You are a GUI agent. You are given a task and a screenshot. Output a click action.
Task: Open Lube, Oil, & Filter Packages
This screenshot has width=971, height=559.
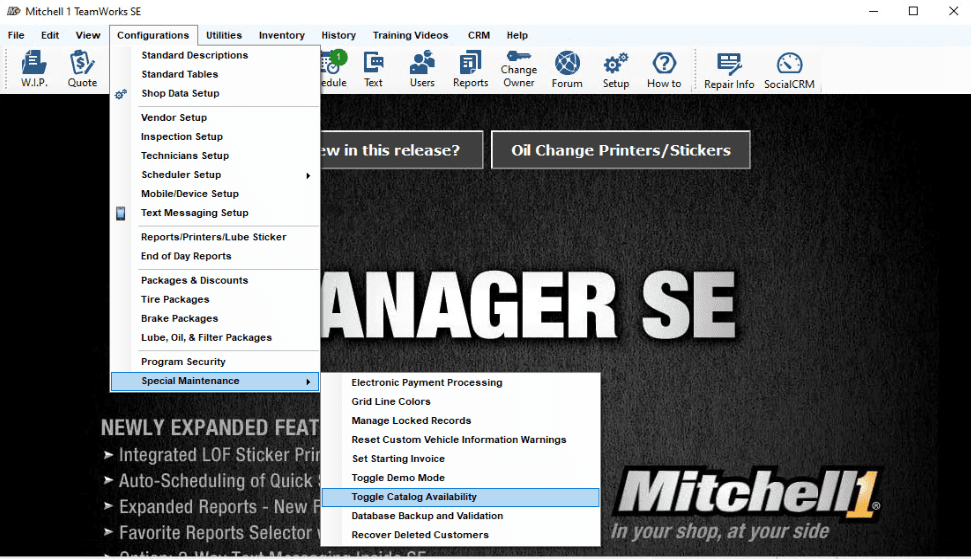click(206, 338)
